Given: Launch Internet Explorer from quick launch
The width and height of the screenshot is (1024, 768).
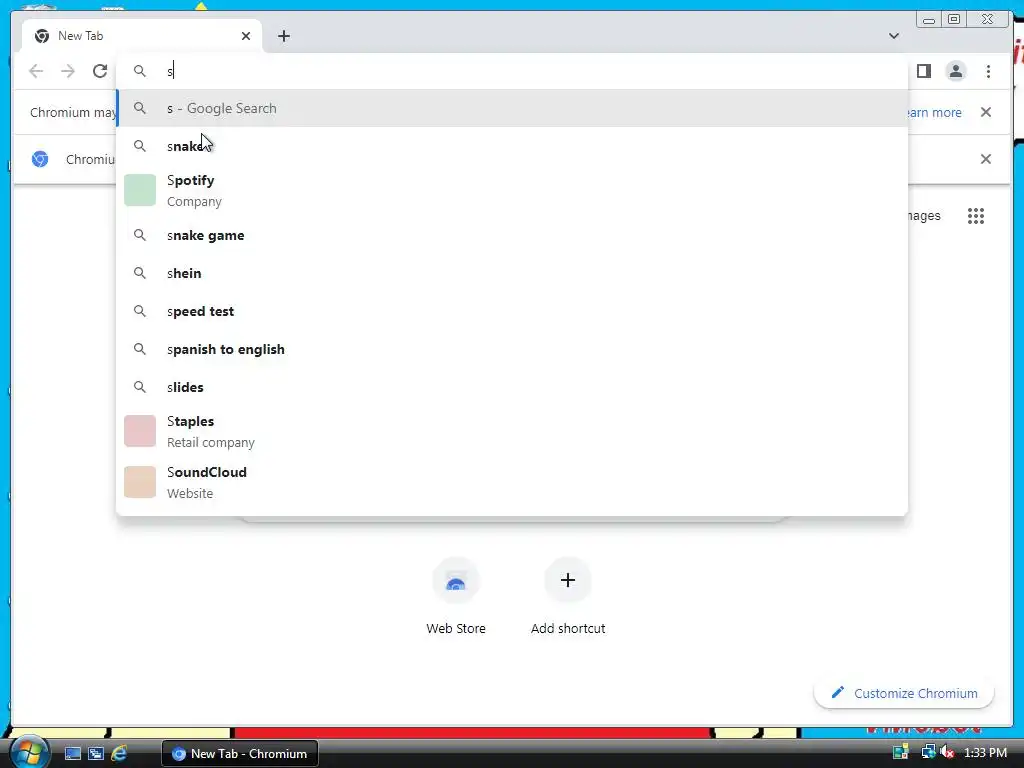Looking at the screenshot, I should pyautogui.click(x=119, y=754).
